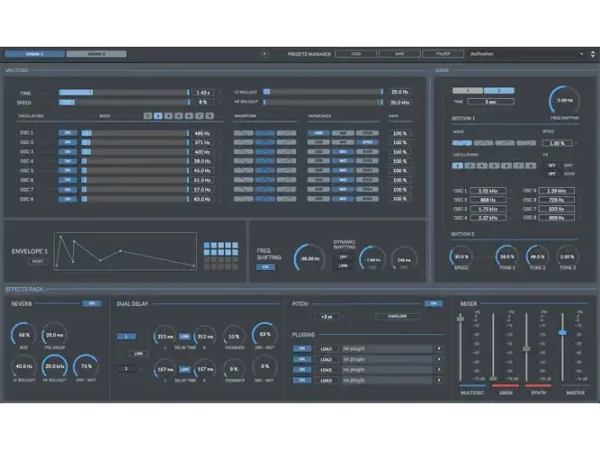Choose the triangle waveform for OSC 4
Screen dimensions: 600x450
(x=265, y=161)
